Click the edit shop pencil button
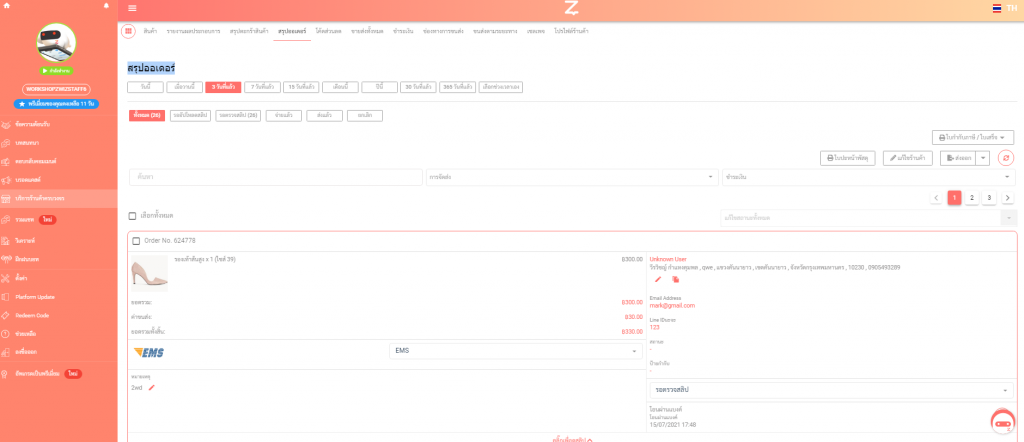This screenshot has width=1024, height=442. pos(908,158)
